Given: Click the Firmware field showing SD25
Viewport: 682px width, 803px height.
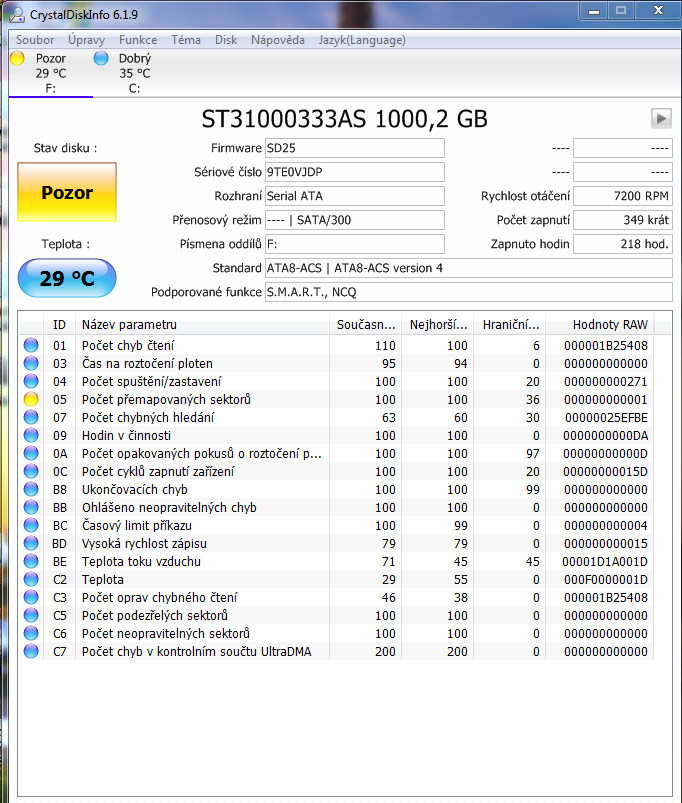Looking at the screenshot, I should (x=354, y=148).
